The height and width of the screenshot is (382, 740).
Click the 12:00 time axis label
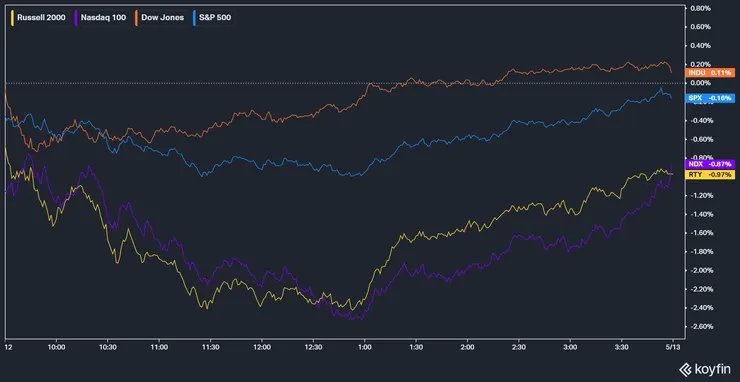pyautogui.click(x=262, y=348)
